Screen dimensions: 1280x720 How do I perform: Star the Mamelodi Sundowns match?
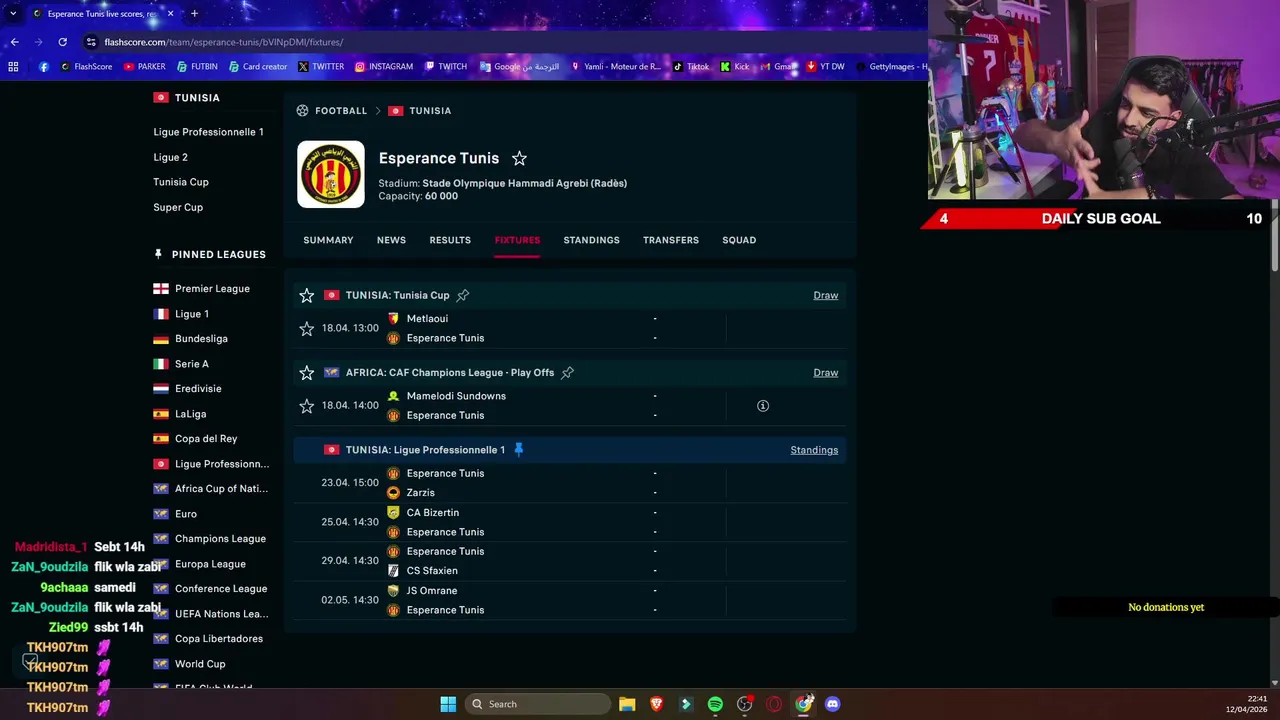point(307,406)
